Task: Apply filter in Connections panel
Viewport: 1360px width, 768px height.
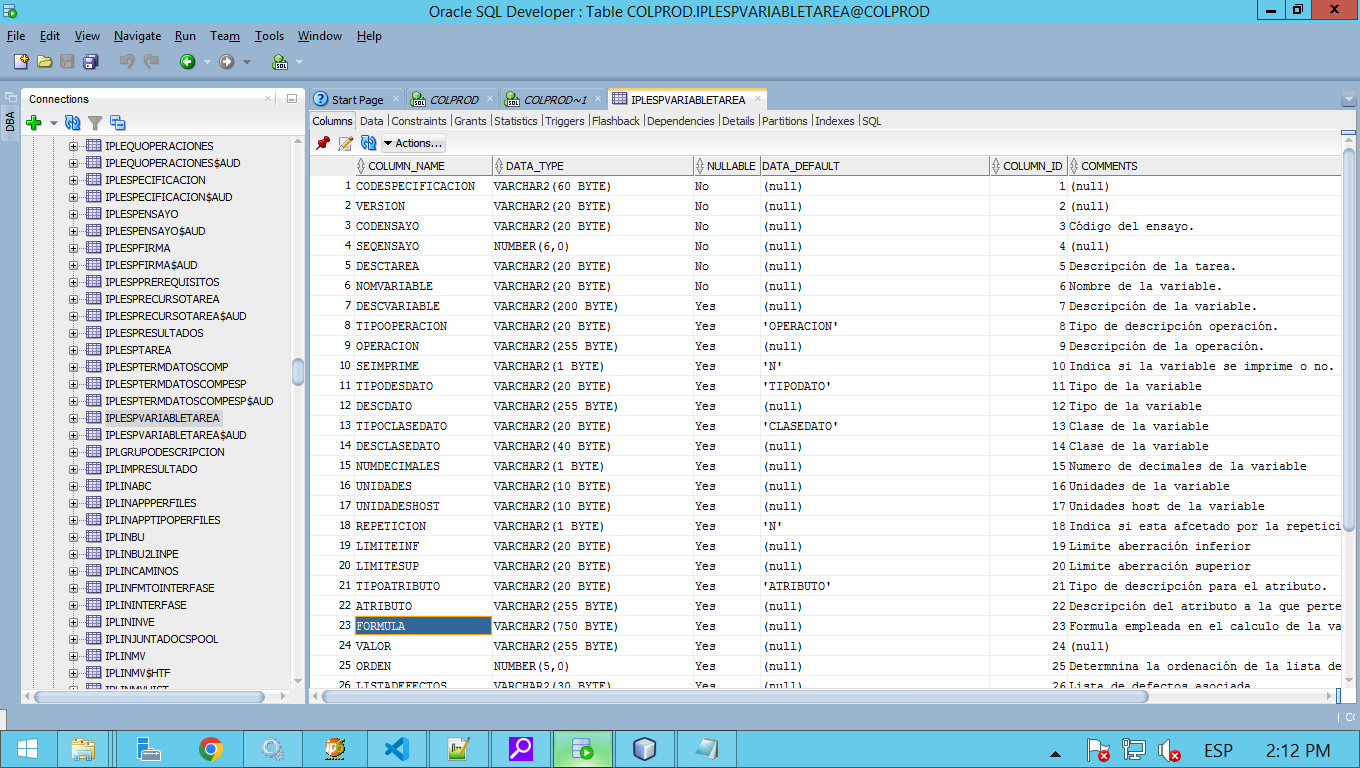Action: click(x=95, y=123)
